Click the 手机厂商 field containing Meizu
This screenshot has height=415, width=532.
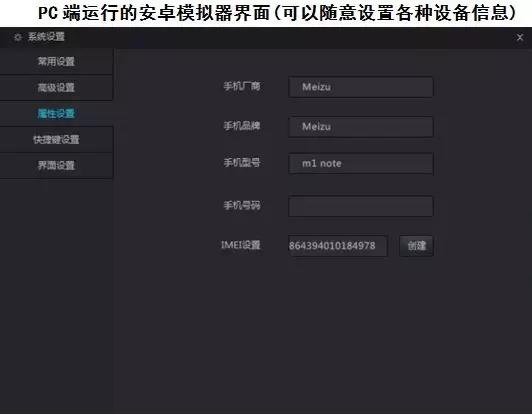pos(361,87)
